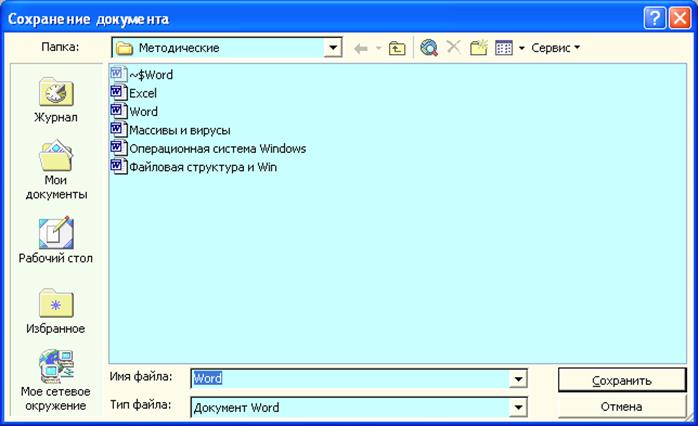698x426 pixels.
Task: Click the Массивы и вирусы document icon
Action: (118, 130)
